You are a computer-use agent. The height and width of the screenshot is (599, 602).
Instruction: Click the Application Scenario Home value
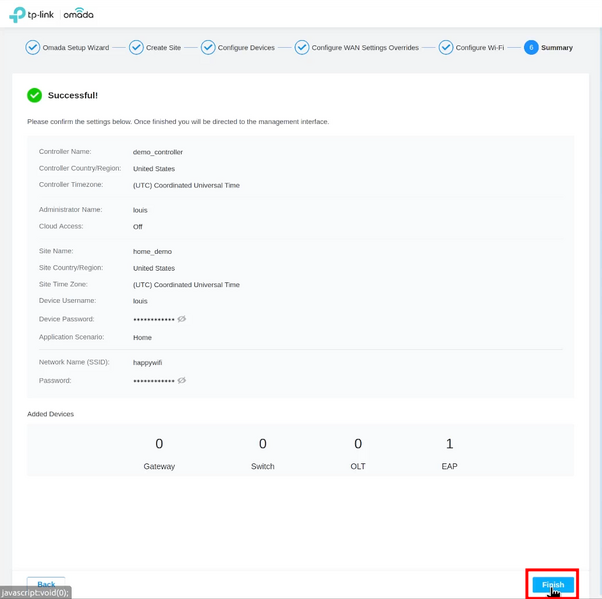pyautogui.click(x=142, y=338)
